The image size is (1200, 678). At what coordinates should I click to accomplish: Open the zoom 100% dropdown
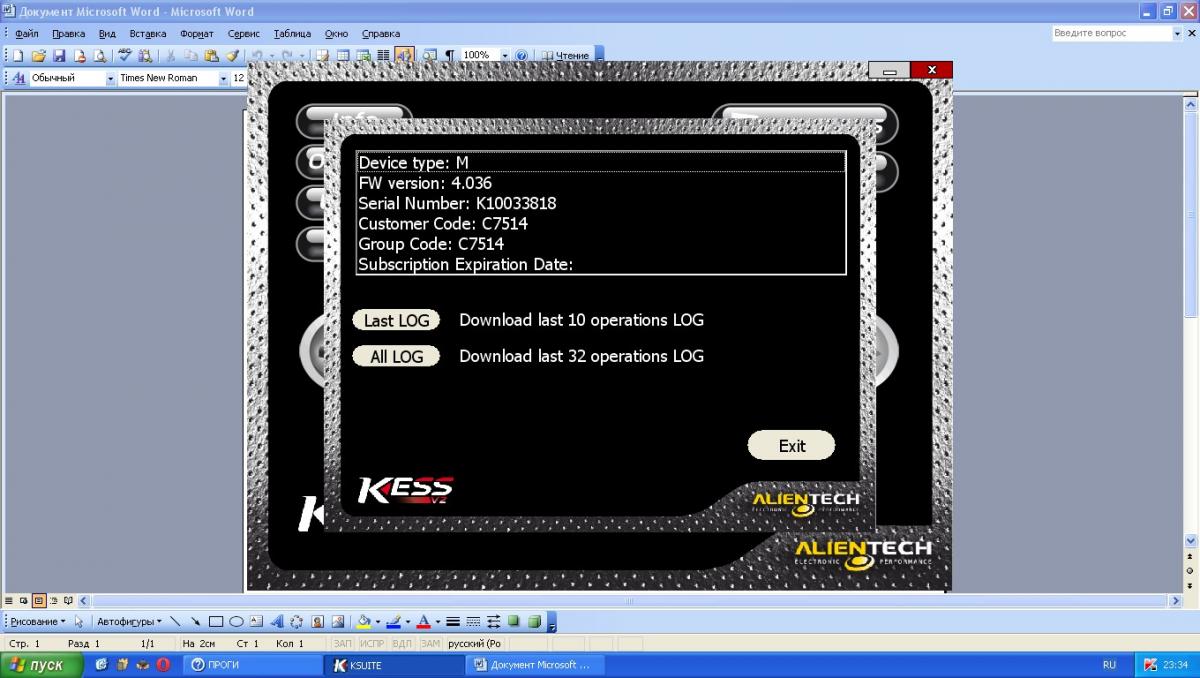coord(504,55)
